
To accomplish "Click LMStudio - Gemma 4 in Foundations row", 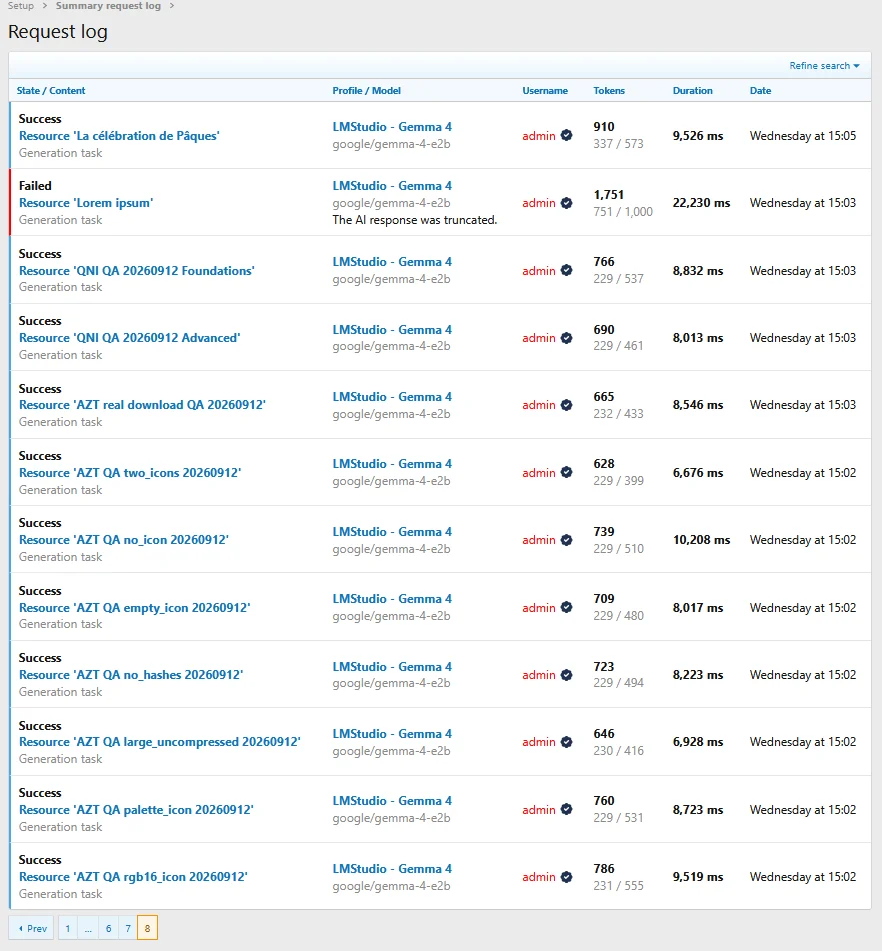I will point(392,261).
